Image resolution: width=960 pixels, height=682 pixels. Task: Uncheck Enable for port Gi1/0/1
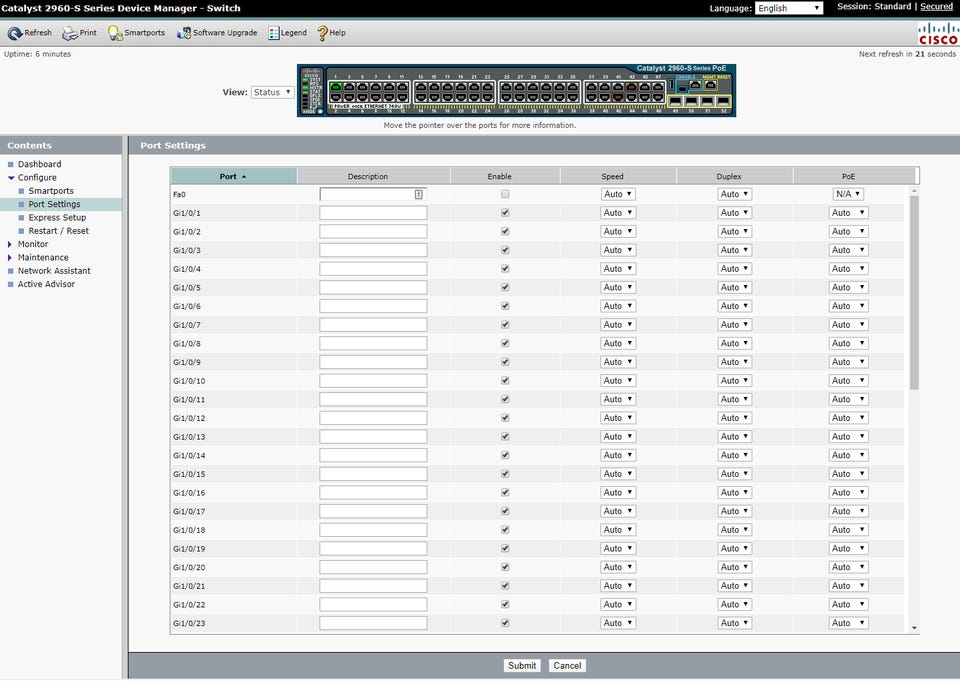505,212
